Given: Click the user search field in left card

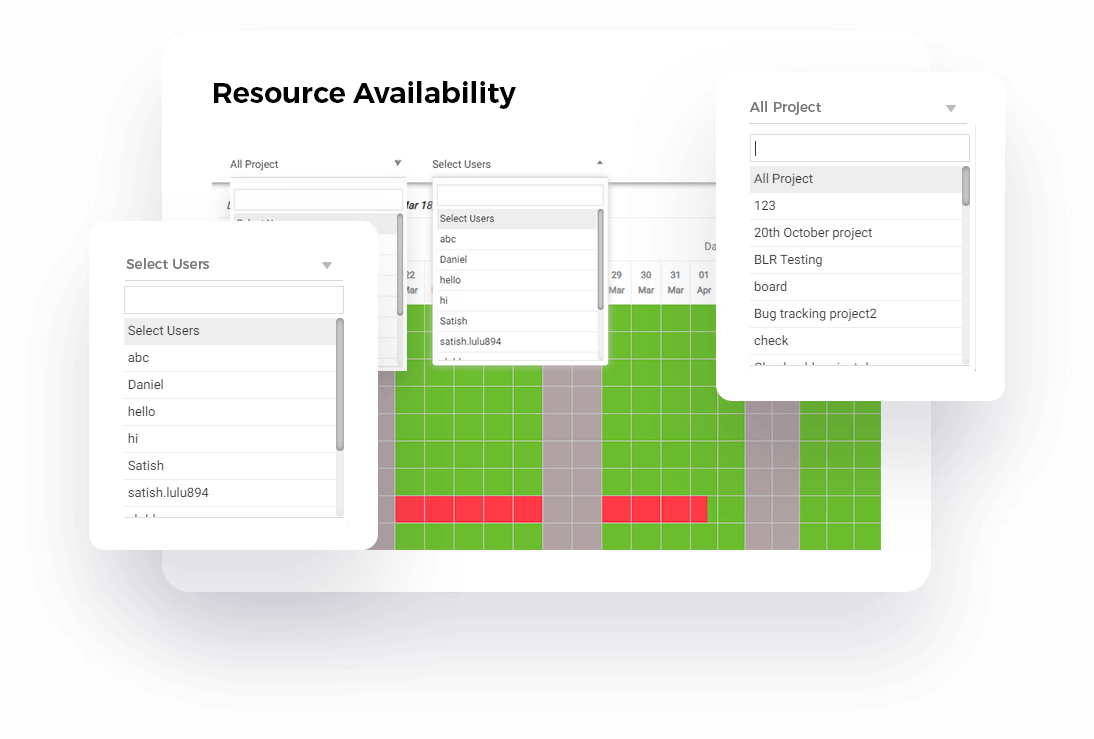Looking at the screenshot, I should coord(234,300).
